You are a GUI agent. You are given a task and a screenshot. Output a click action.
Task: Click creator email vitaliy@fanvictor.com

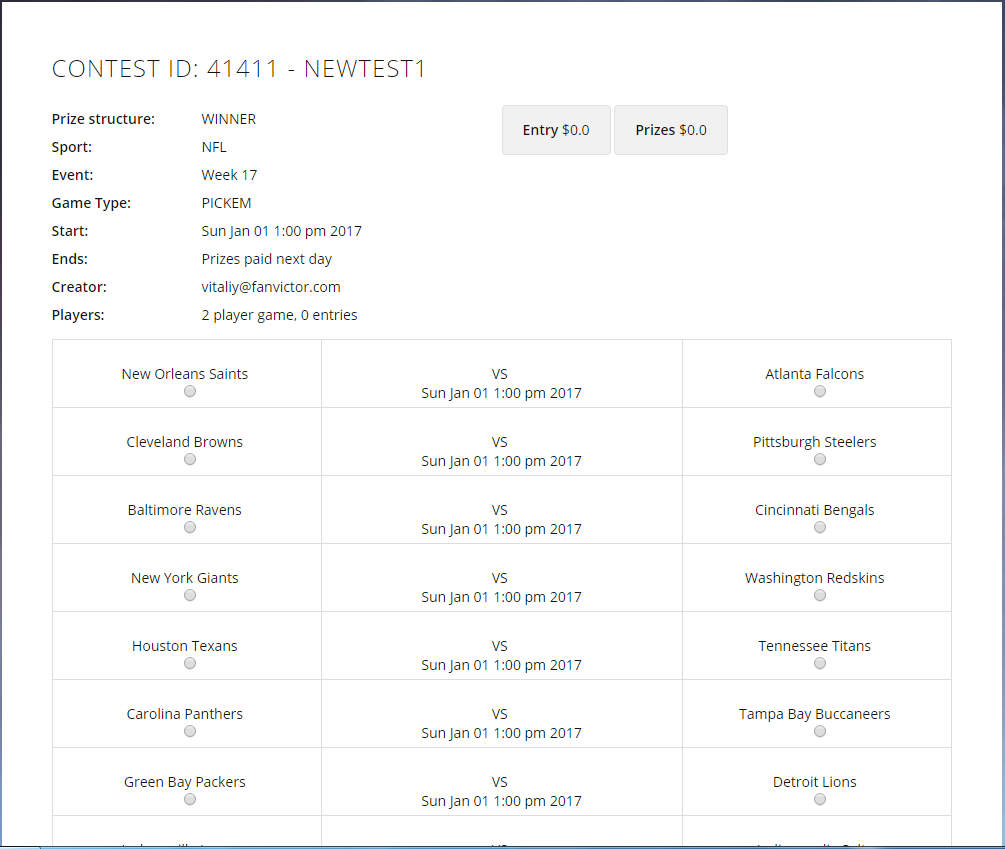click(271, 287)
